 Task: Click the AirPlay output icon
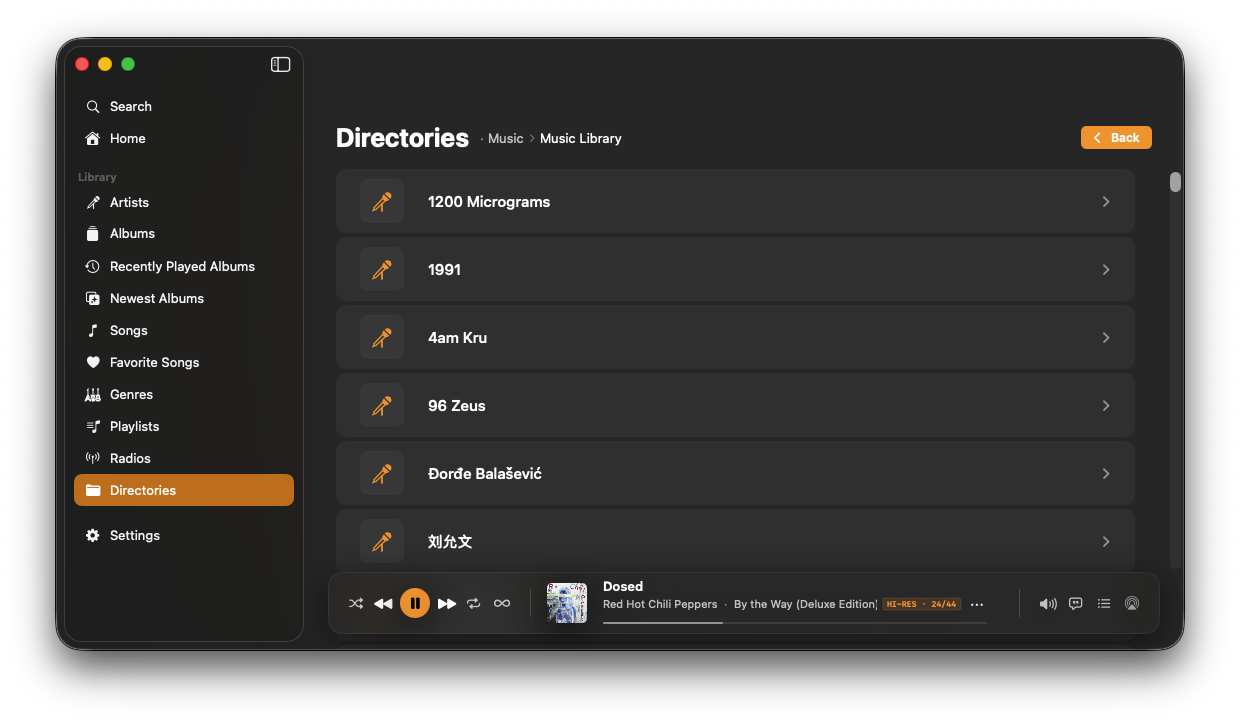coord(1131,603)
